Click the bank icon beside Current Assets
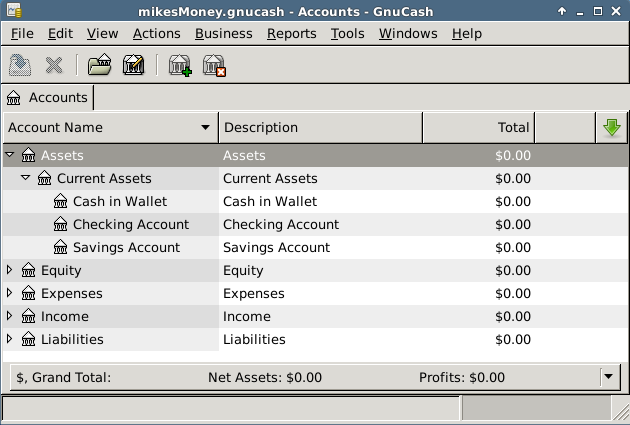This screenshot has width=630, height=425. pyautogui.click(x=44, y=178)
